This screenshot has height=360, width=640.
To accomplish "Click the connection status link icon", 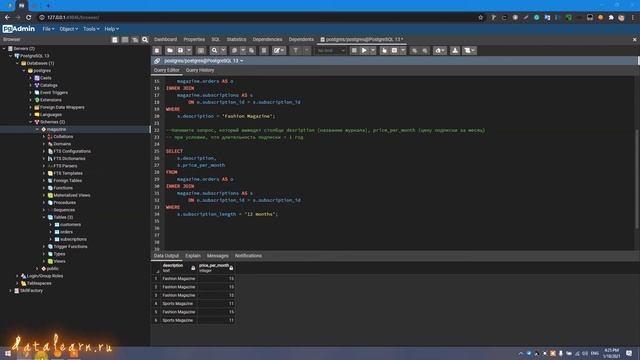I will pyautogui.click(x=157, y=61).
